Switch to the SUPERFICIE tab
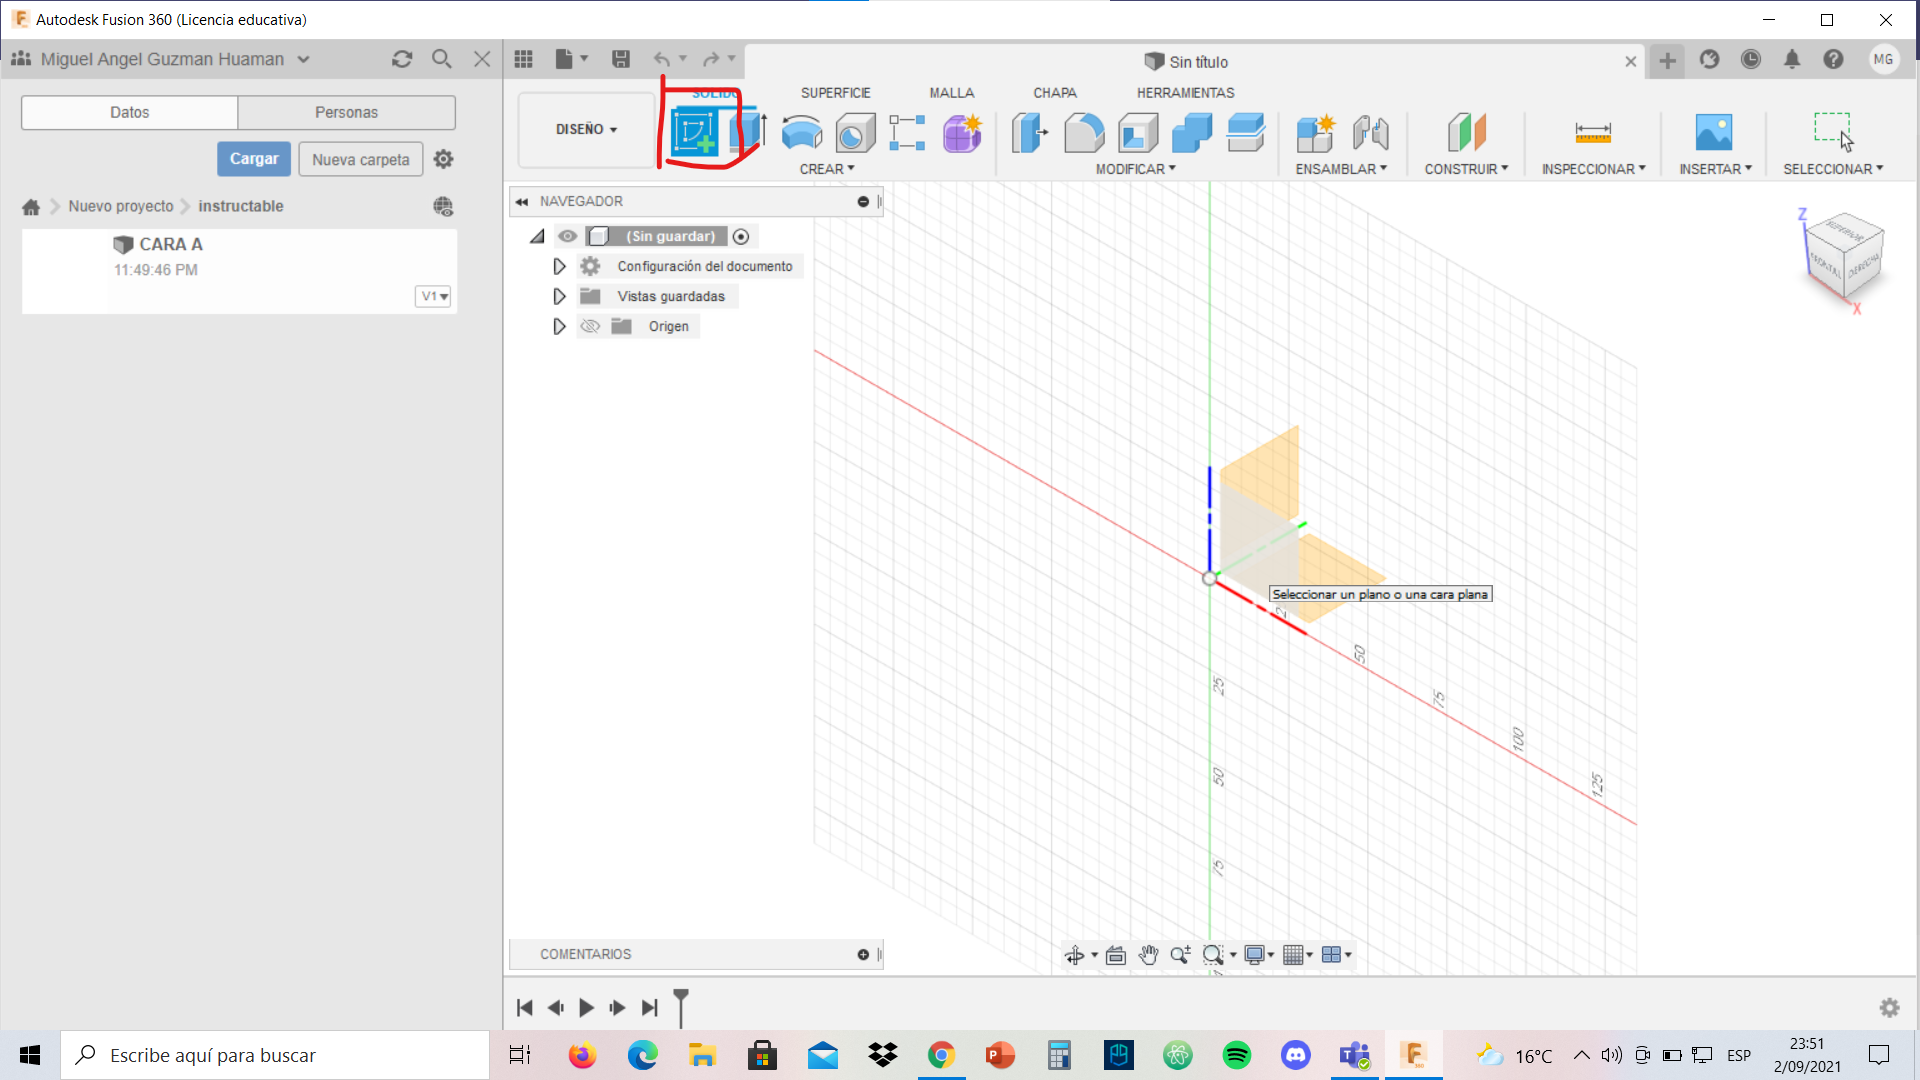The image size is (1920, 1080). pyautogui.click(x=835, y=93)
